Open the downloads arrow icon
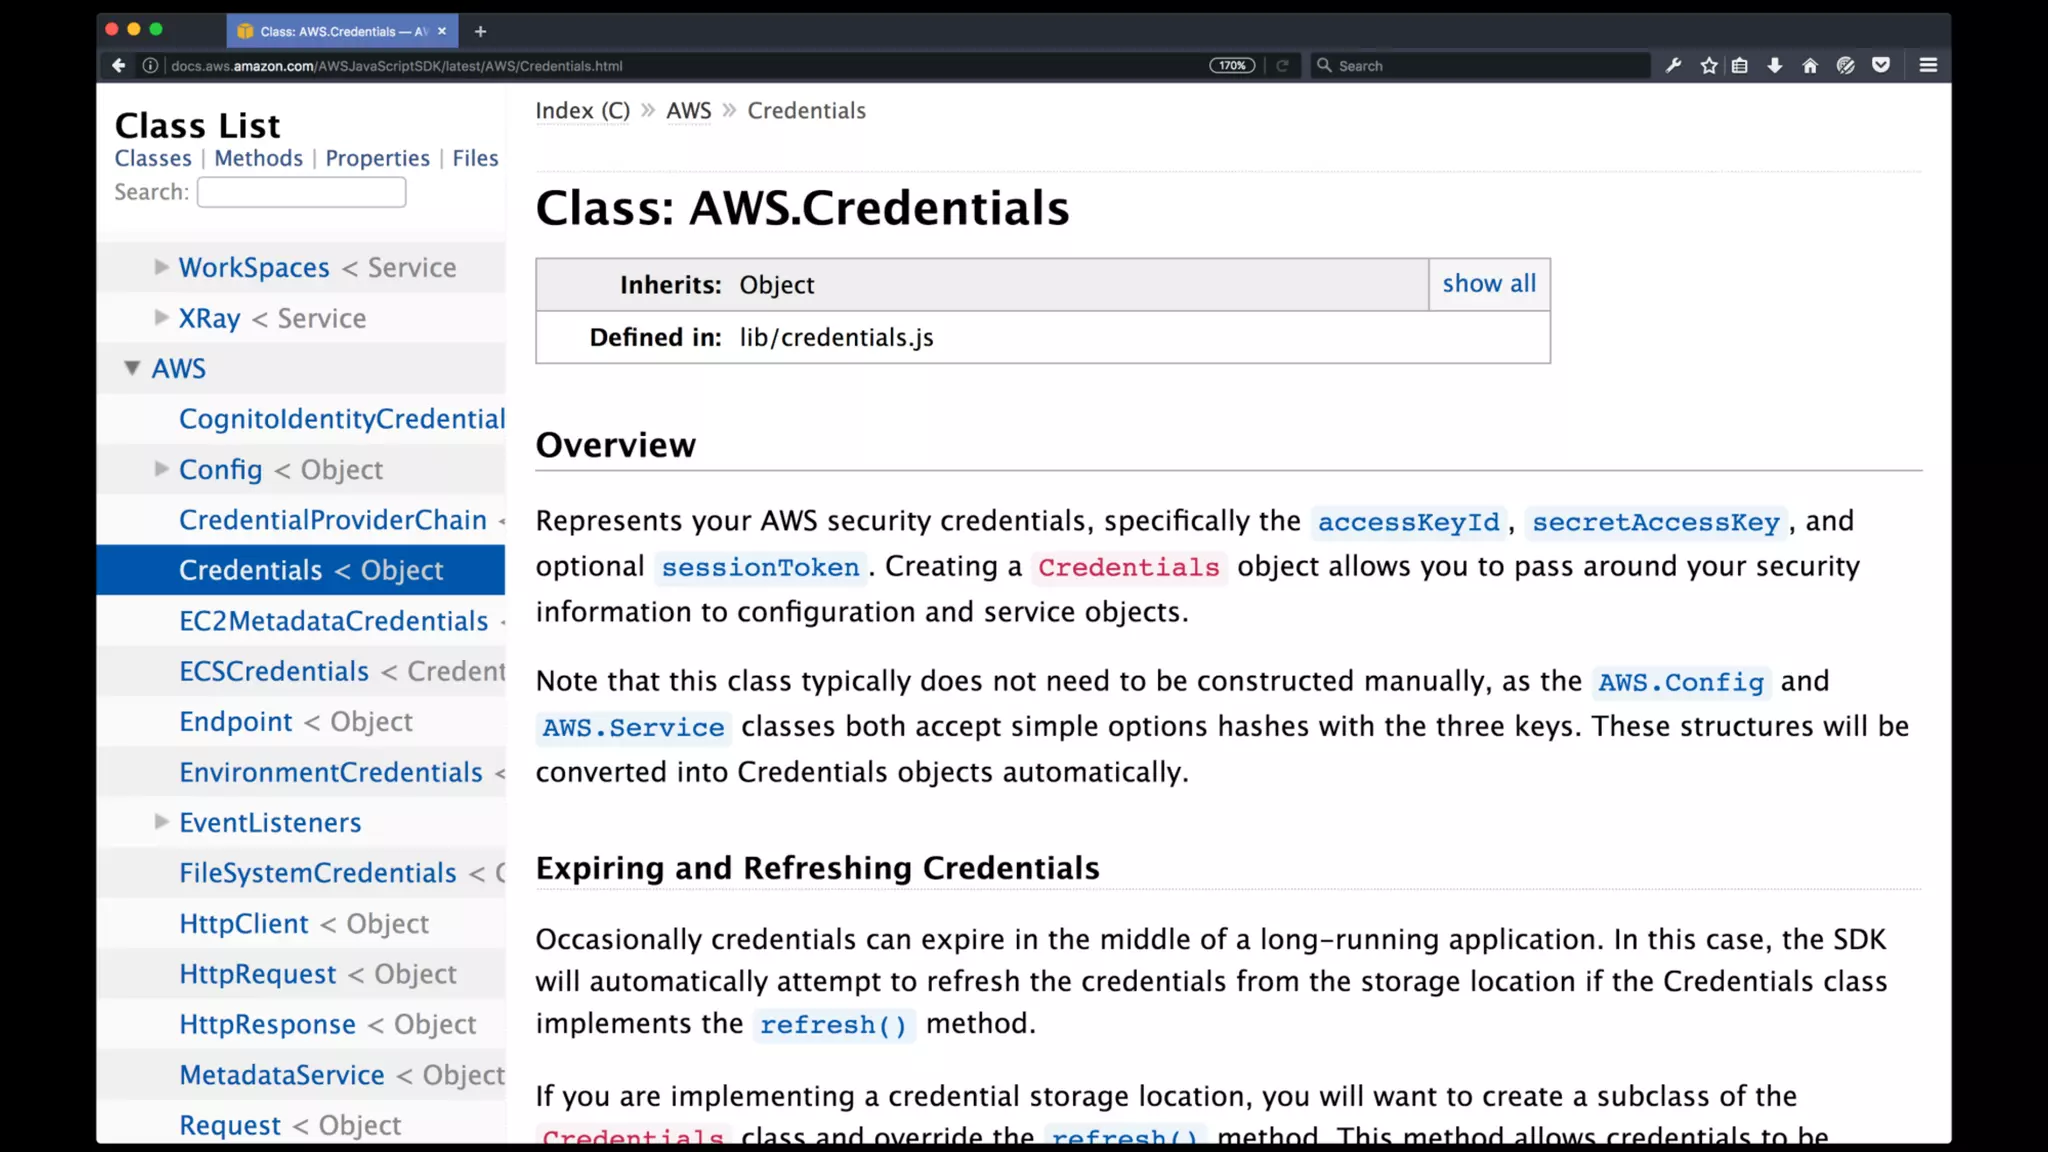This screenshot has width=2048, height=1152. [1775, 66]
